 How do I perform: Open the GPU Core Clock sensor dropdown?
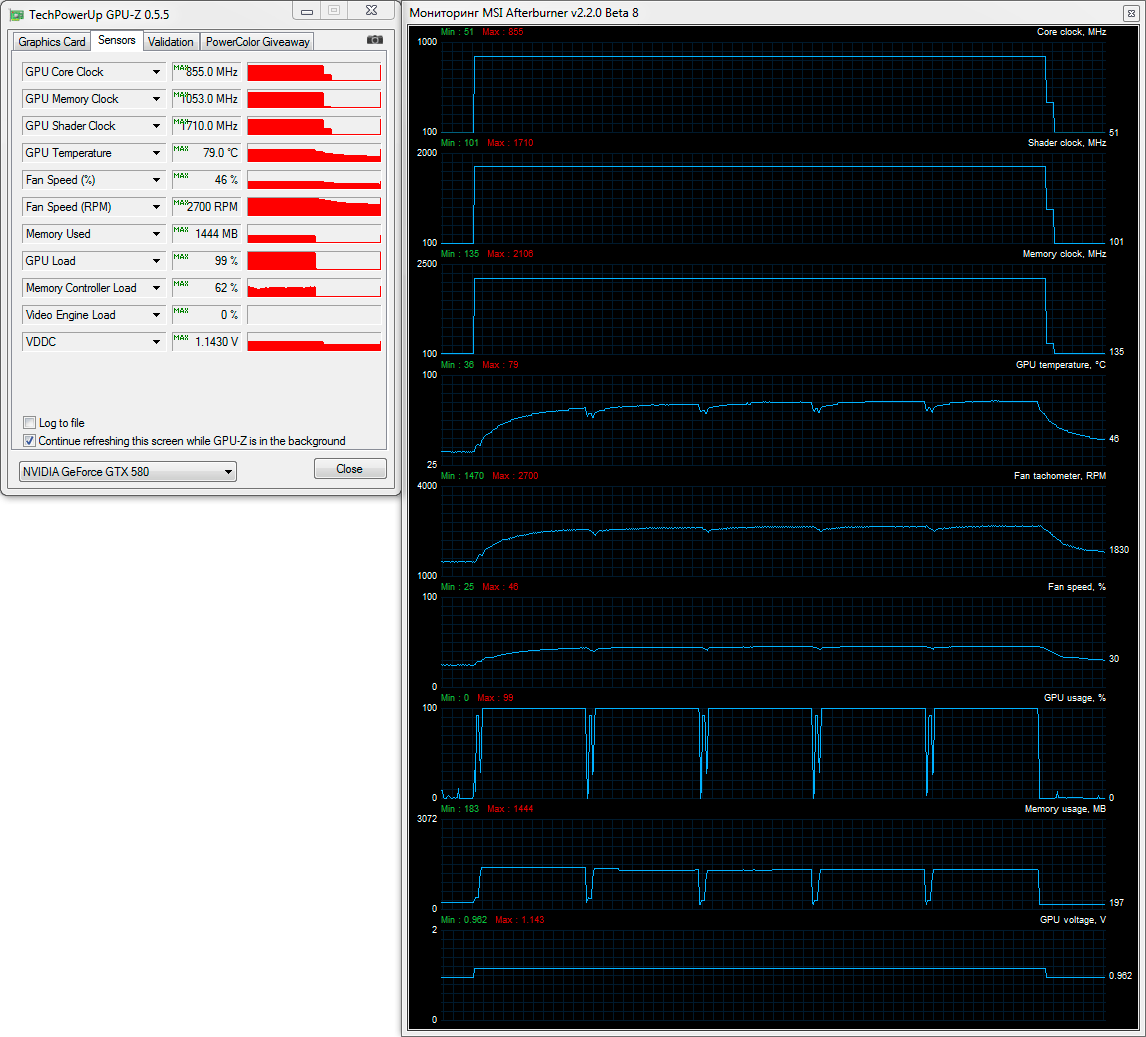coord(156,72)
